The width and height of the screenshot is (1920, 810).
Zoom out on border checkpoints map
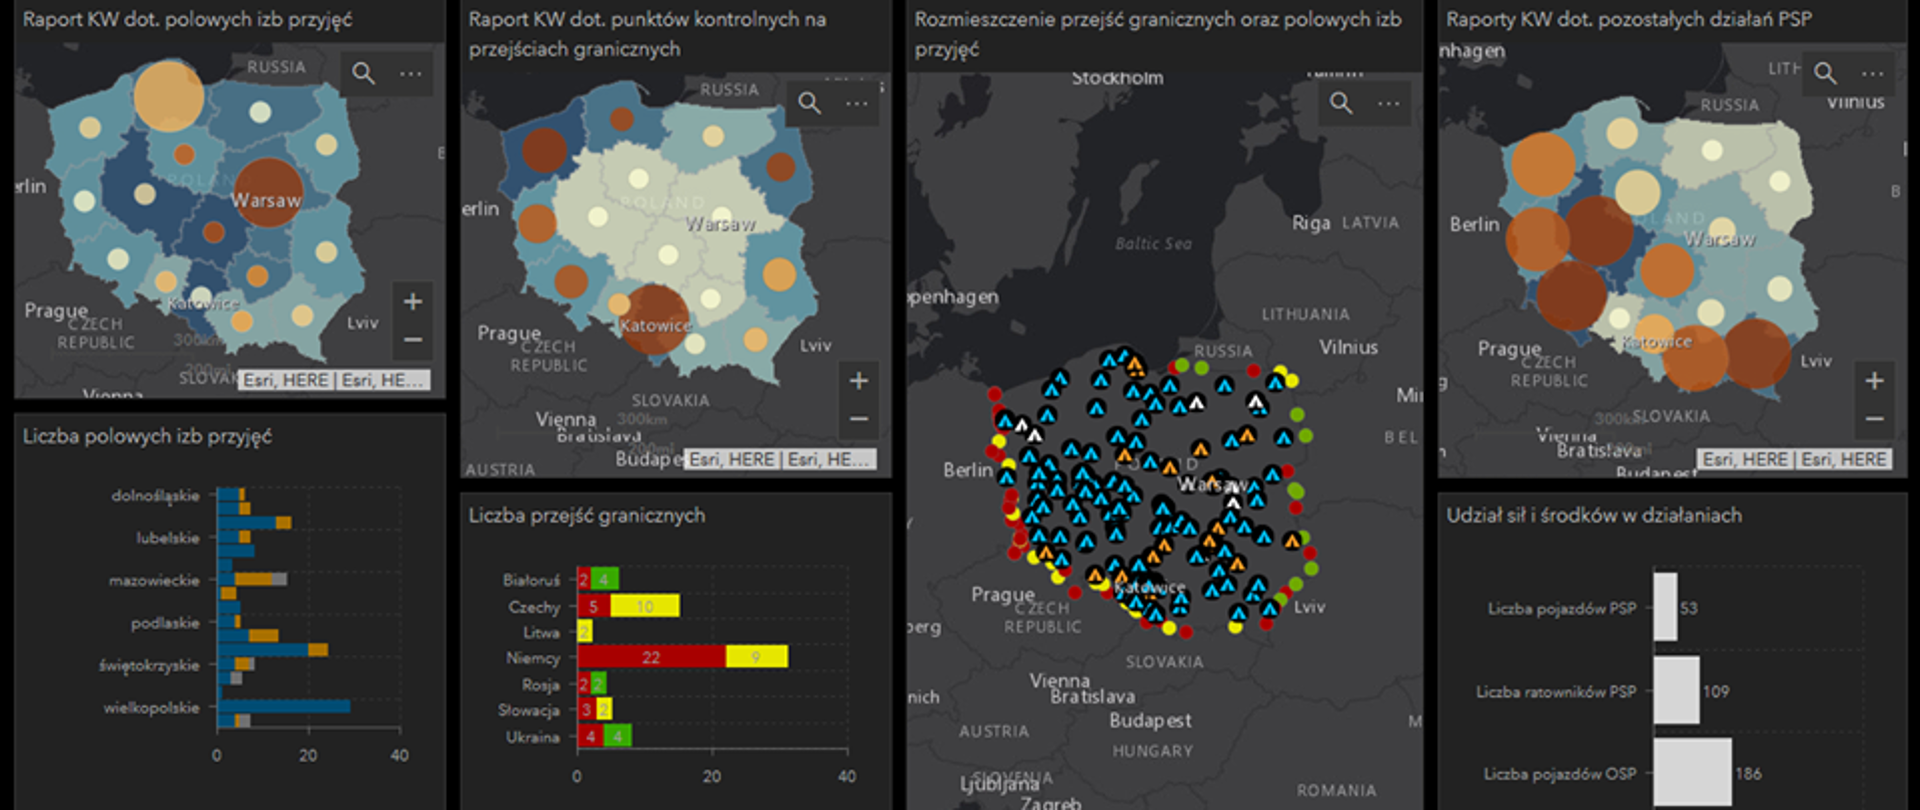click(858, 419)
